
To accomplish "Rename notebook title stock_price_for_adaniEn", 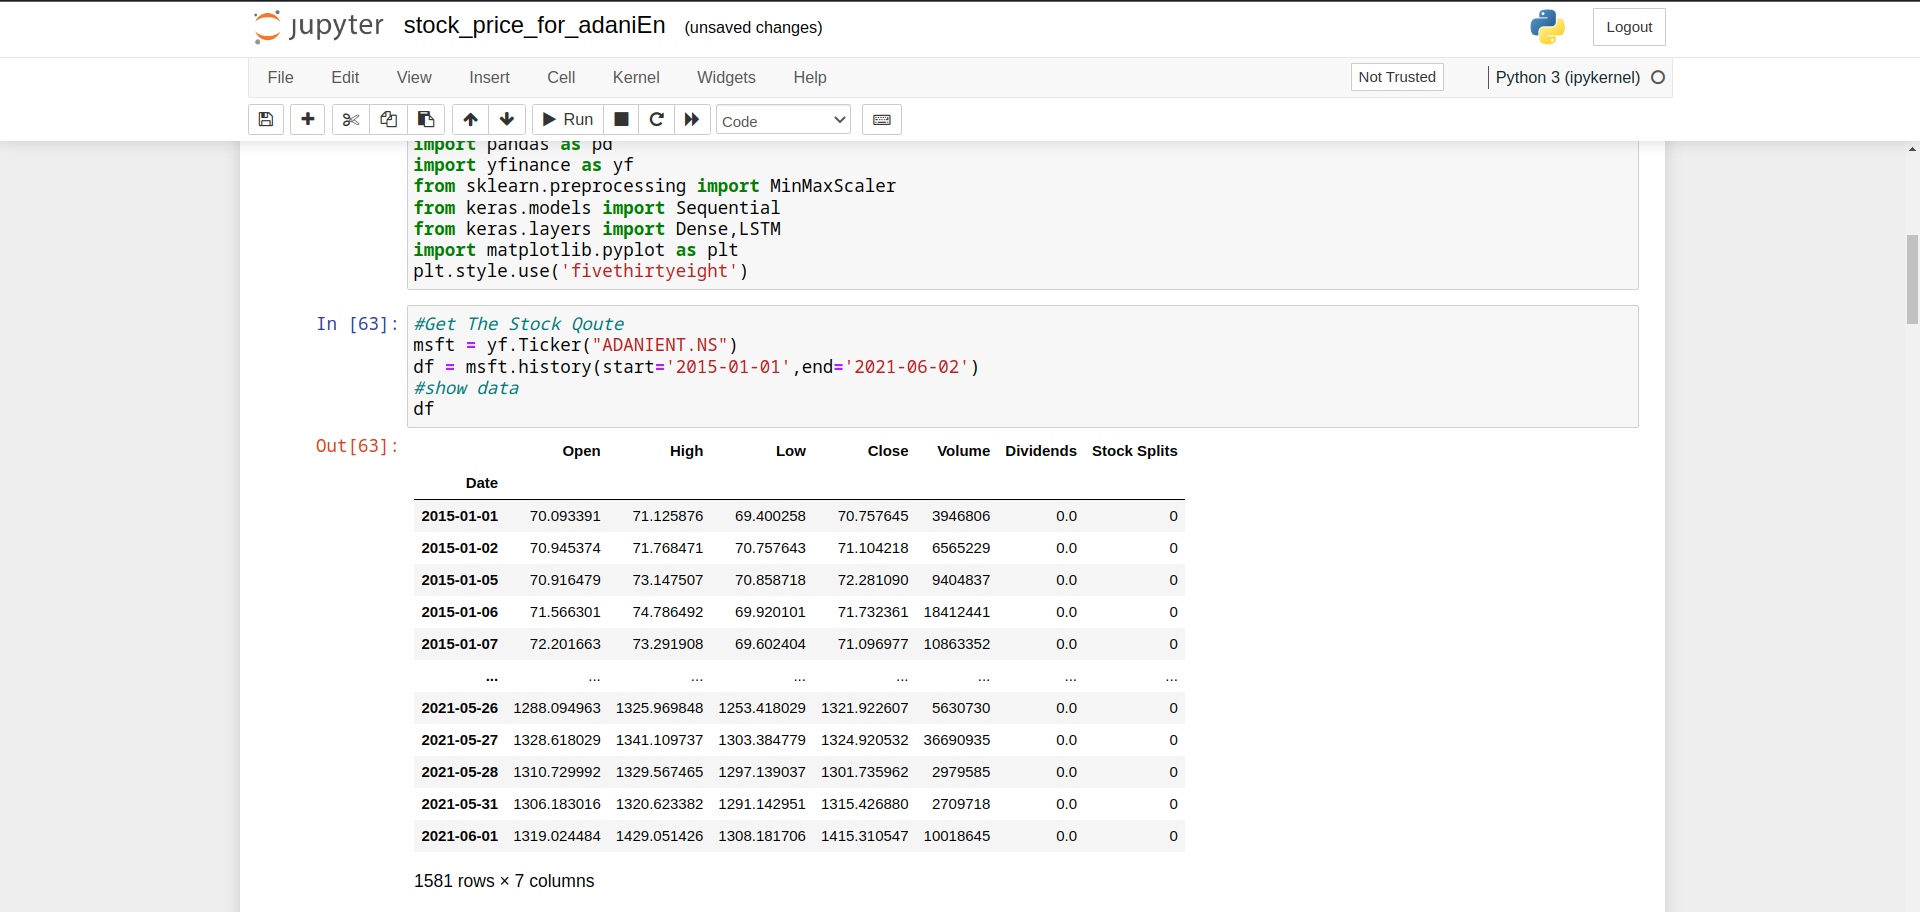I will [x=535, y=26].
